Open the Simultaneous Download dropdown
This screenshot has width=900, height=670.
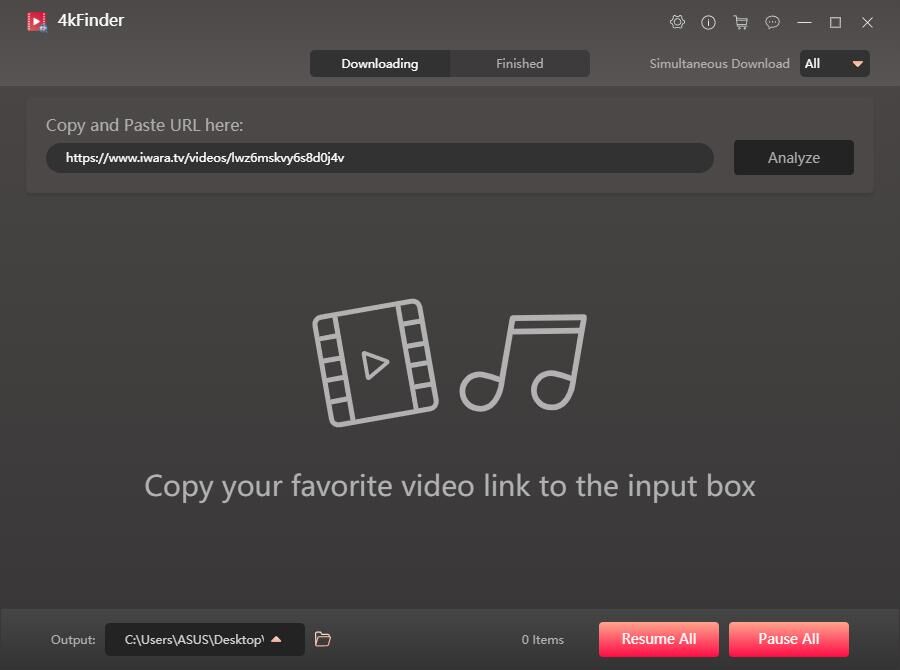[x=835, y=63]
